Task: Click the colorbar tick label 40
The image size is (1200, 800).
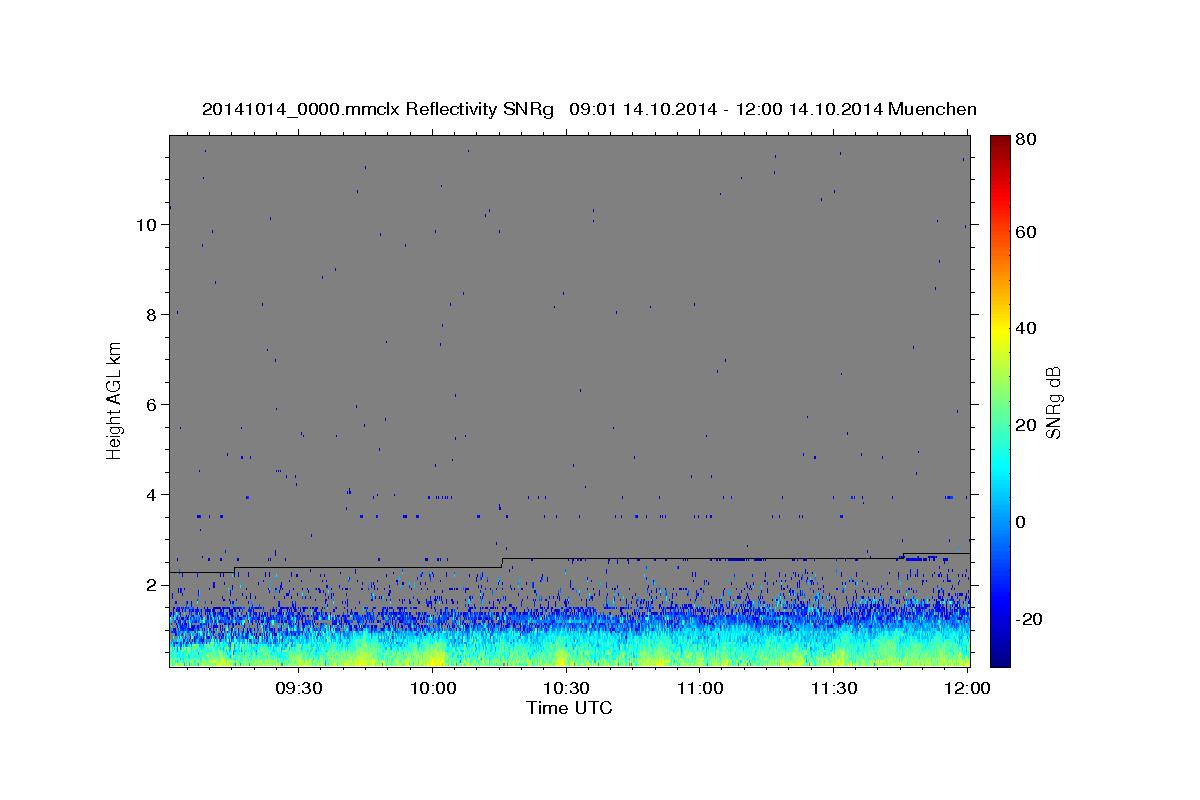Action: [x=1026, y=328]
